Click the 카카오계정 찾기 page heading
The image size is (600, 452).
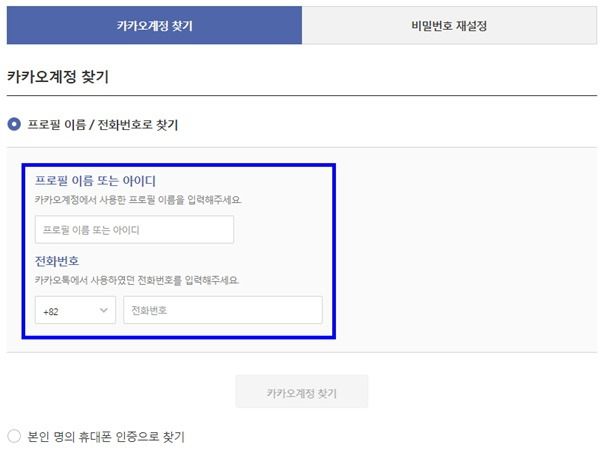coord(58,77)
